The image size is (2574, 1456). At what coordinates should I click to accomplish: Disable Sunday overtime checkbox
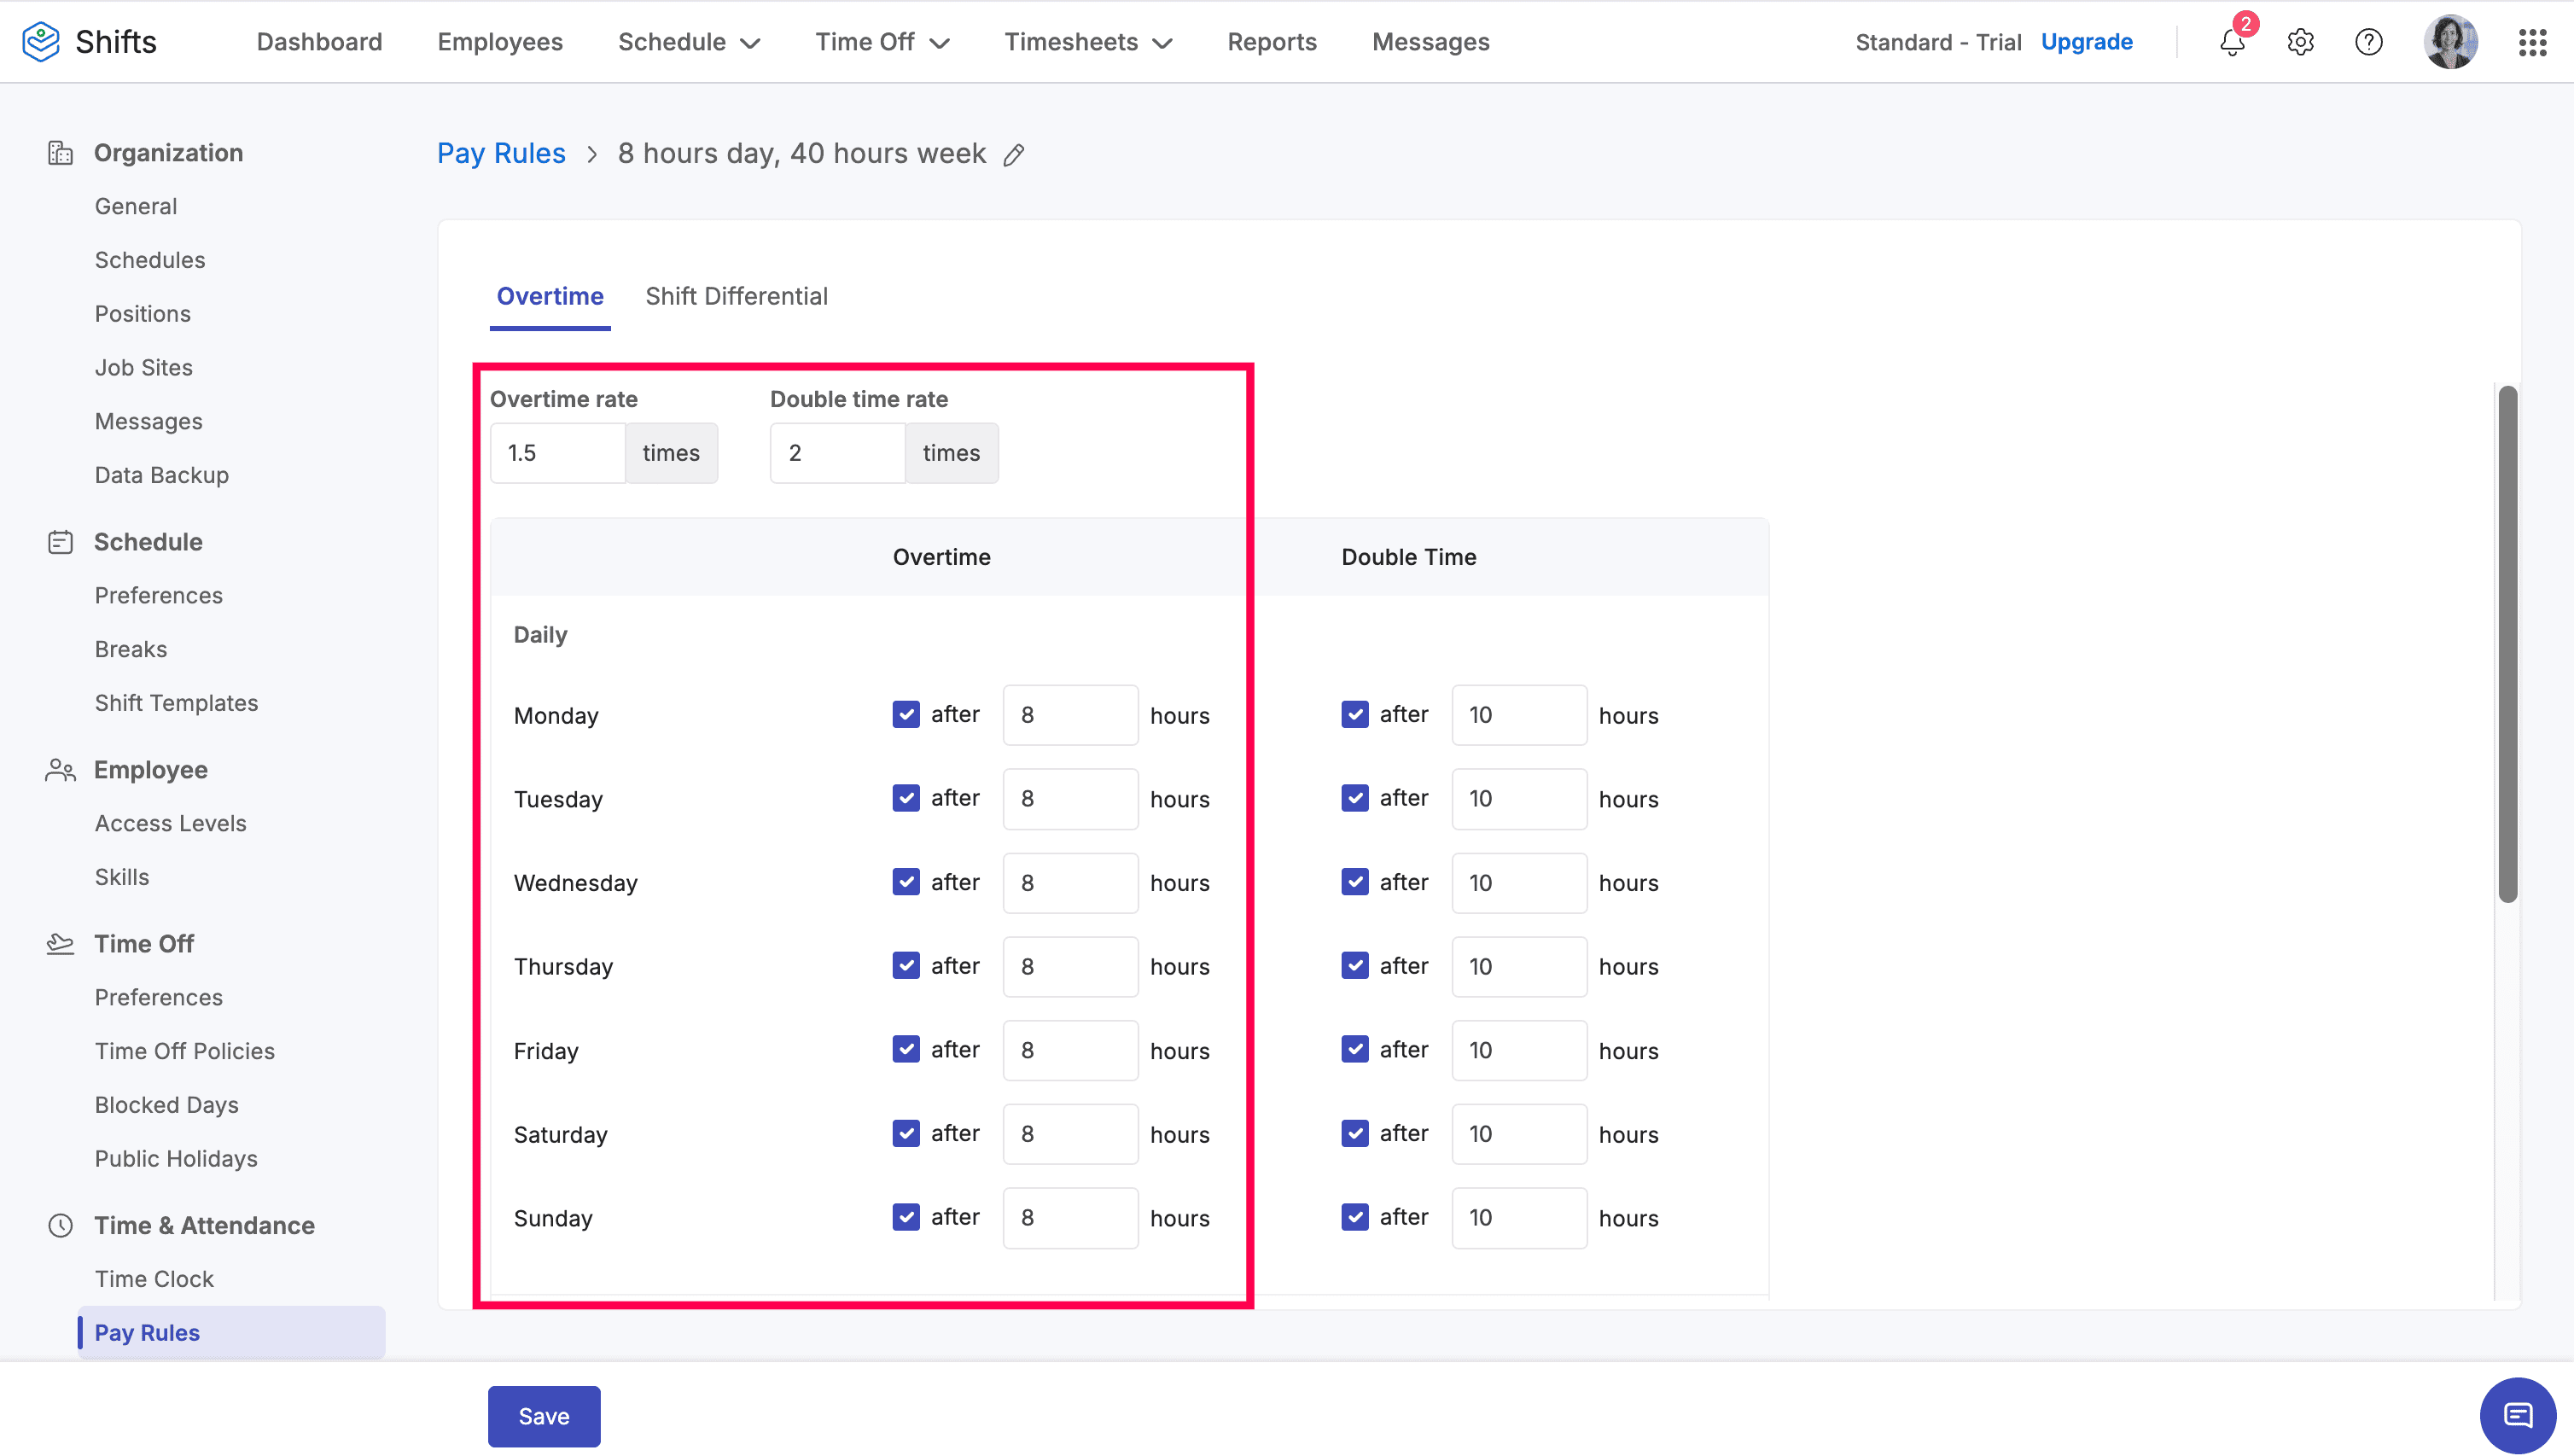(906, 1217)
